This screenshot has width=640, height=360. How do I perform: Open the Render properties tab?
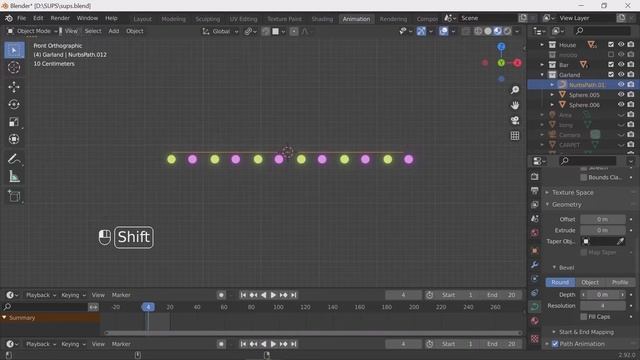pyautogui.click(x=535, y=177)
